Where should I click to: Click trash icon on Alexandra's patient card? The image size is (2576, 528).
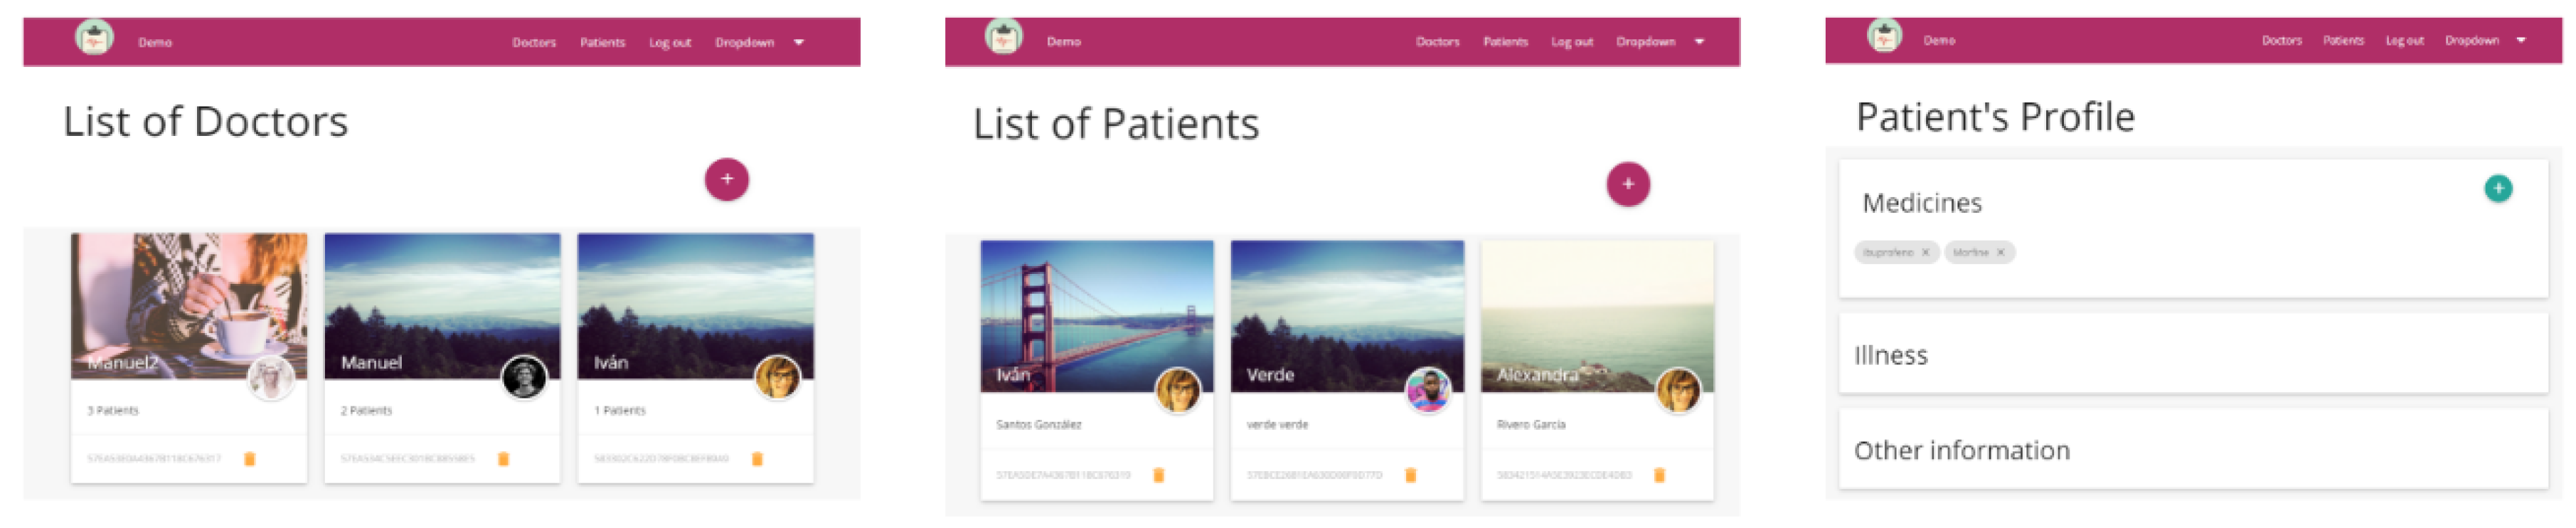pyautogui.click(x=1659, y=475)
